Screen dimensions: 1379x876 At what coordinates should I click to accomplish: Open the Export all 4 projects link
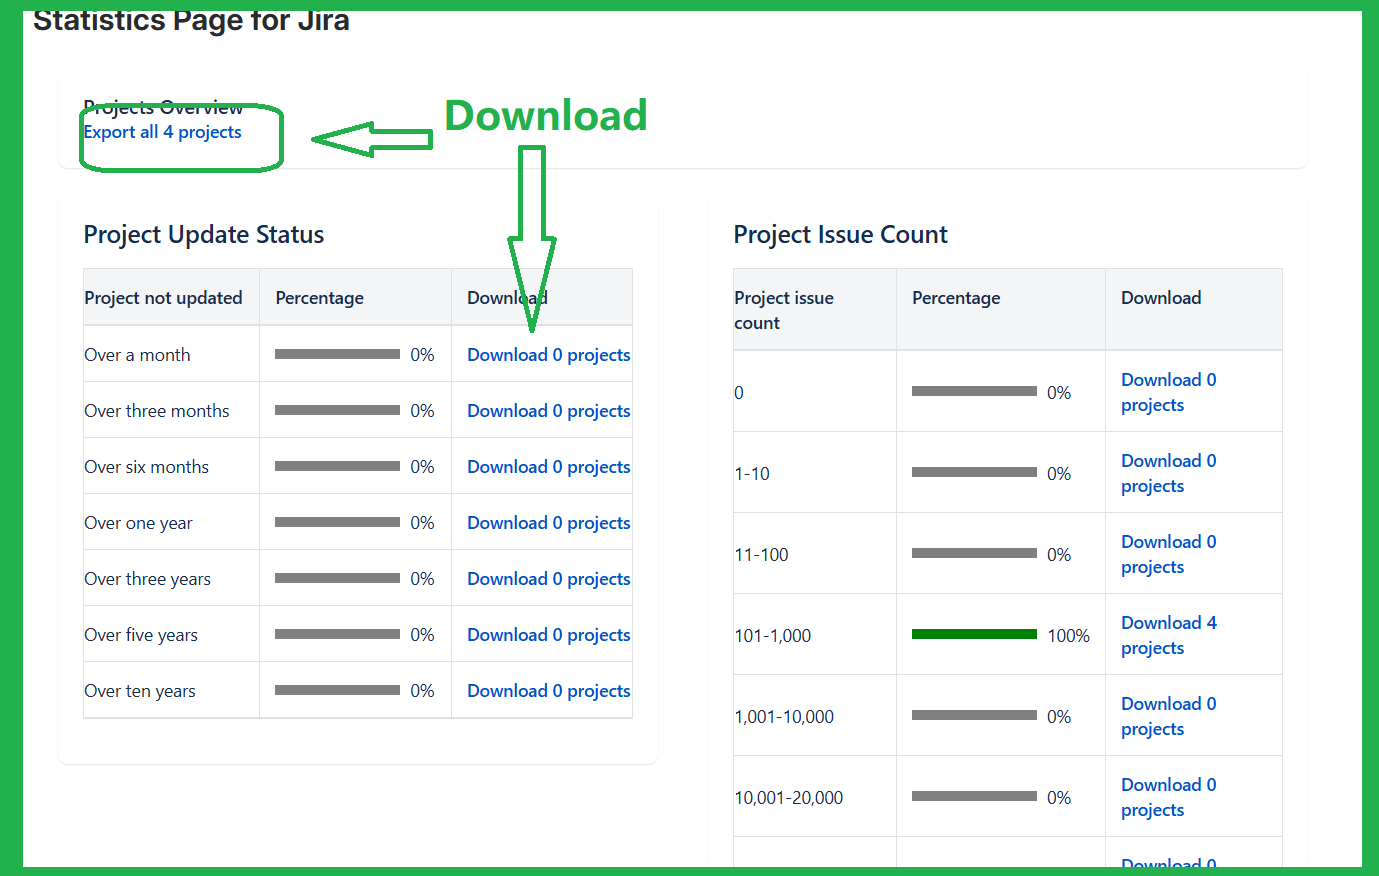coord(162,132)
